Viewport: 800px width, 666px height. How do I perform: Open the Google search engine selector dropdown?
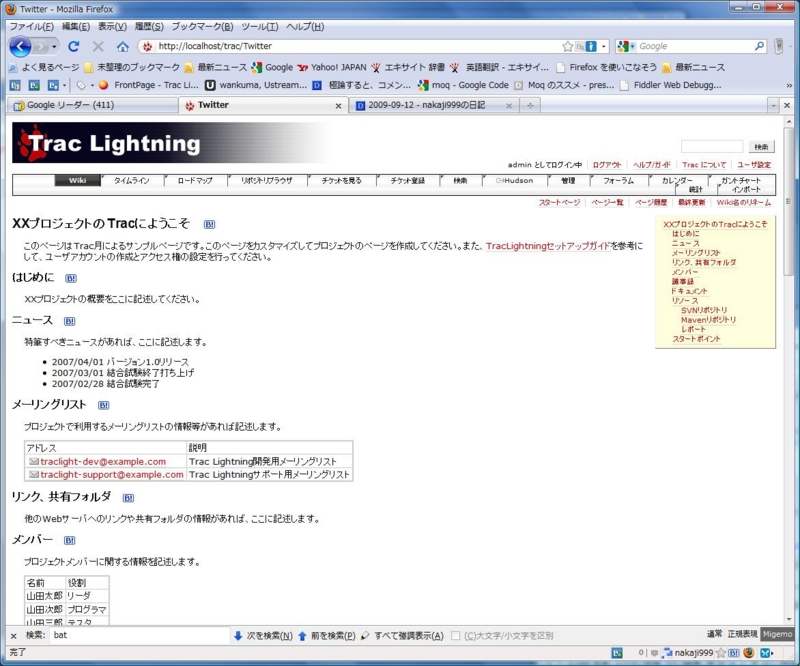tap(632, 46)
